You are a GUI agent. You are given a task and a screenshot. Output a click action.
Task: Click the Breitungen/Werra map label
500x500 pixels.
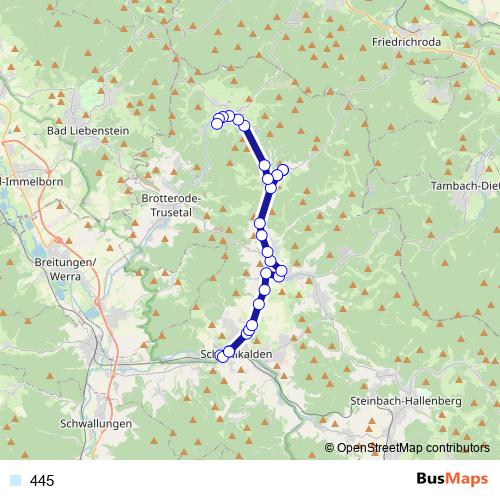click(65, 269)
